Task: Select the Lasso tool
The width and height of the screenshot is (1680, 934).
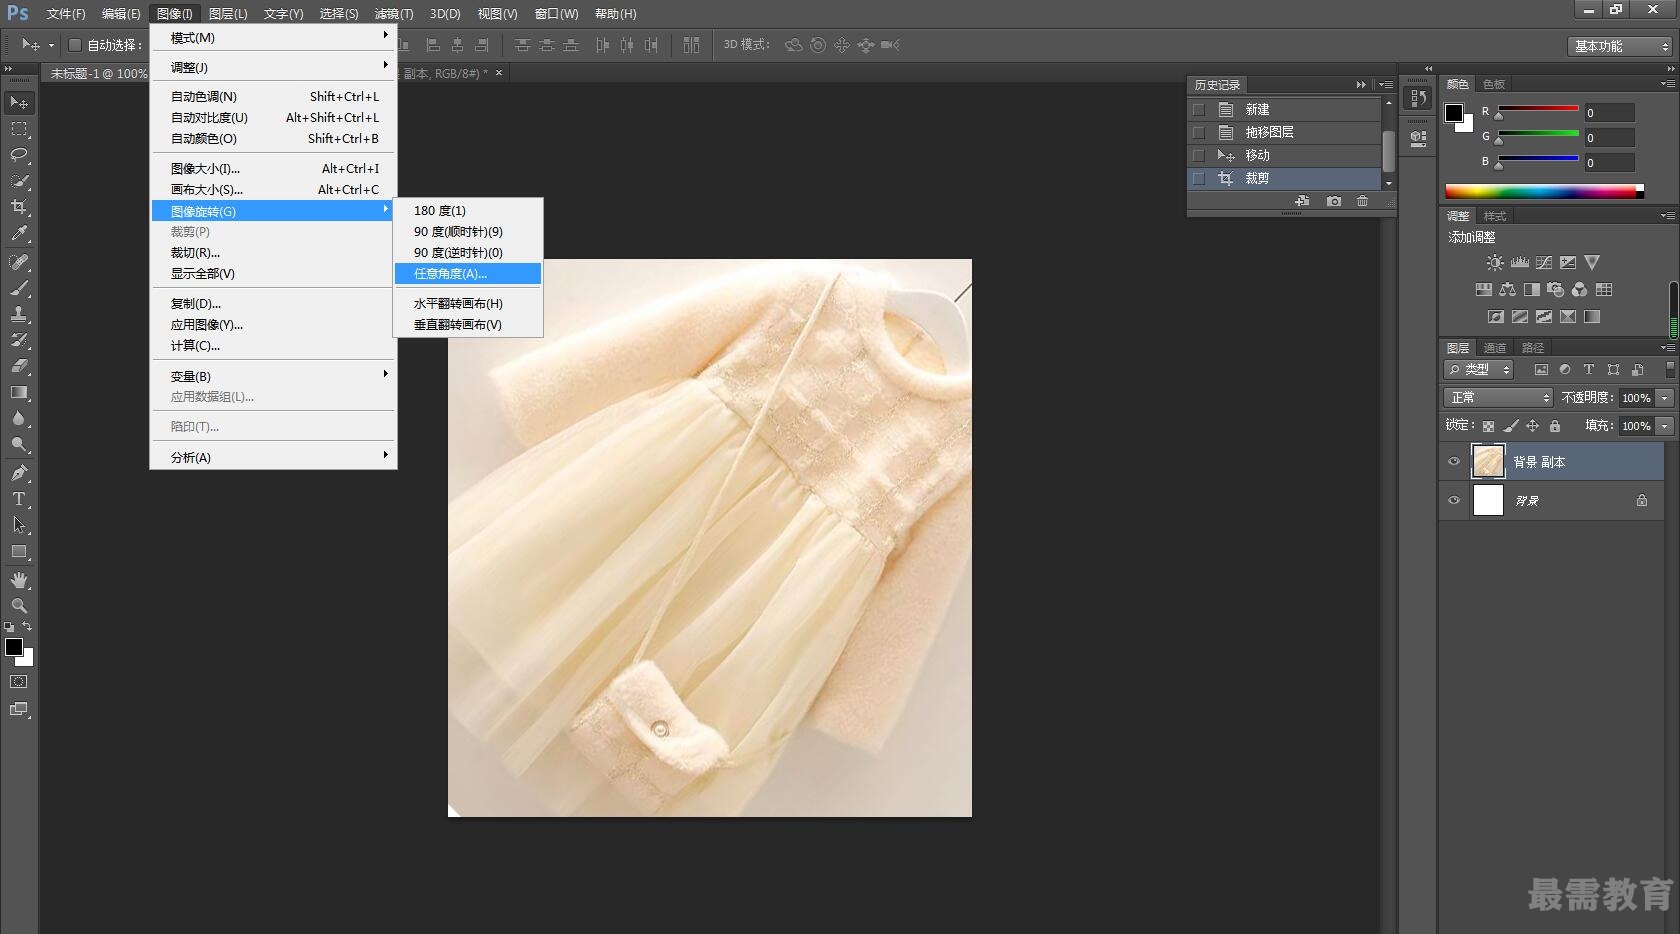Action: (19, 155)
